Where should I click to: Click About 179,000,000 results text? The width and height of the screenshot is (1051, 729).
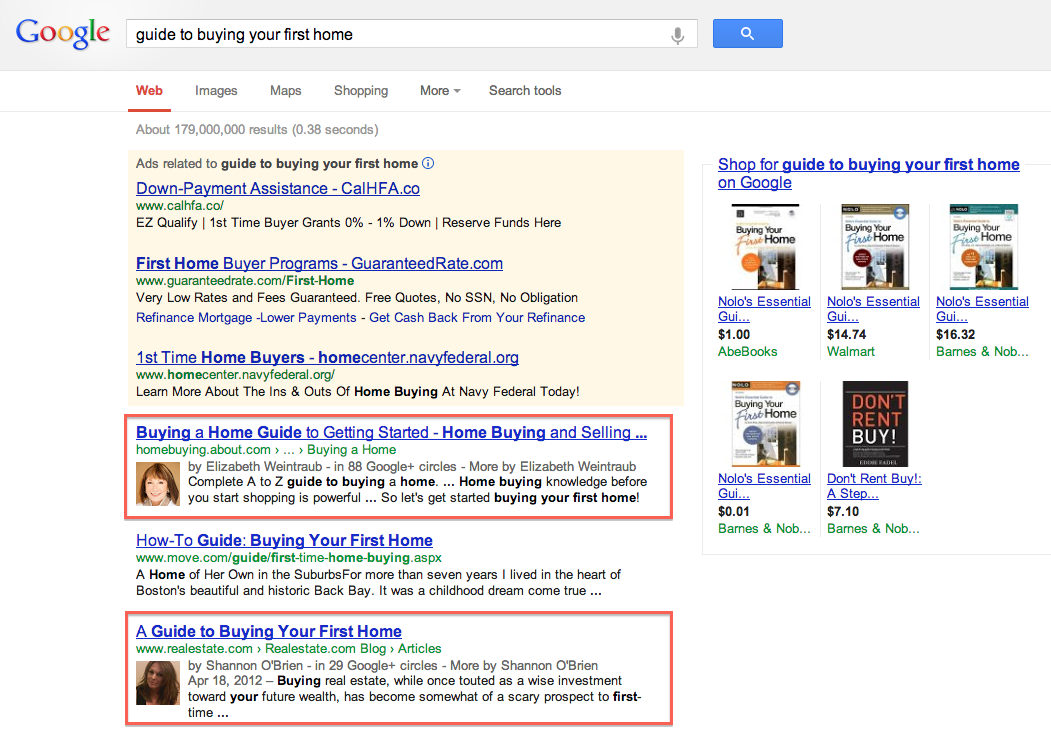(257, 129)
